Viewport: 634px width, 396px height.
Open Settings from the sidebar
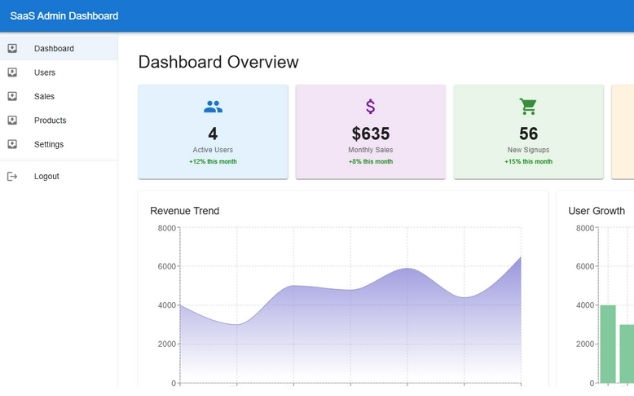pos(59,144)
